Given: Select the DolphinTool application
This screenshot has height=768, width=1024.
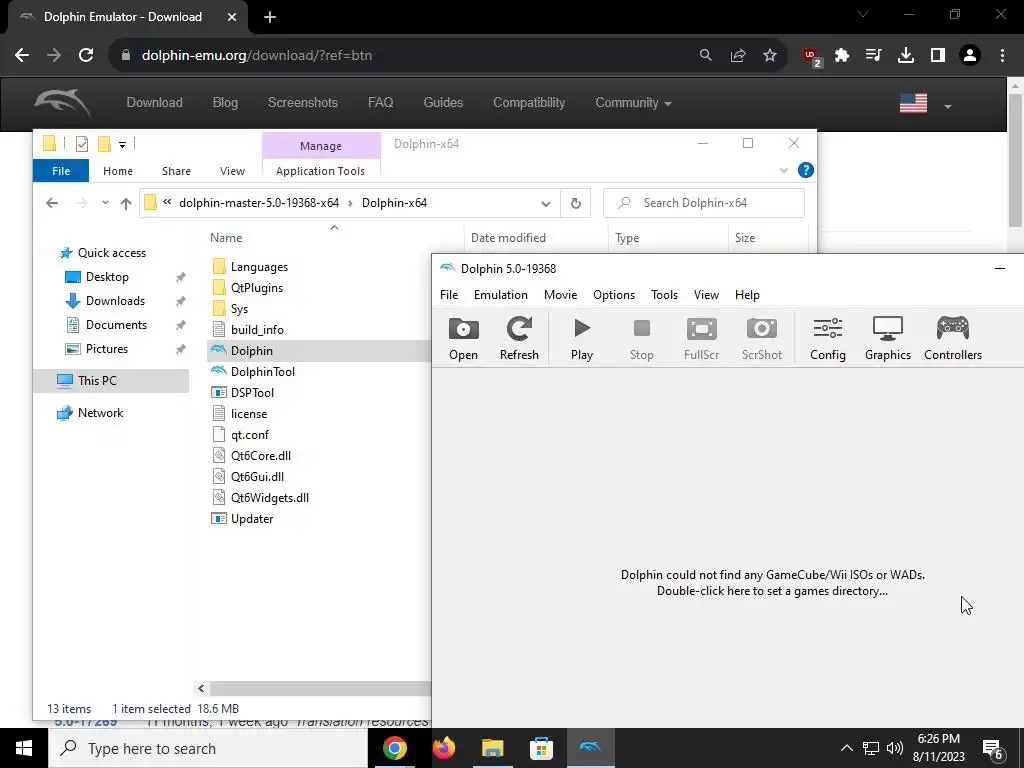Looking at the screenshot, I should 263,372.
